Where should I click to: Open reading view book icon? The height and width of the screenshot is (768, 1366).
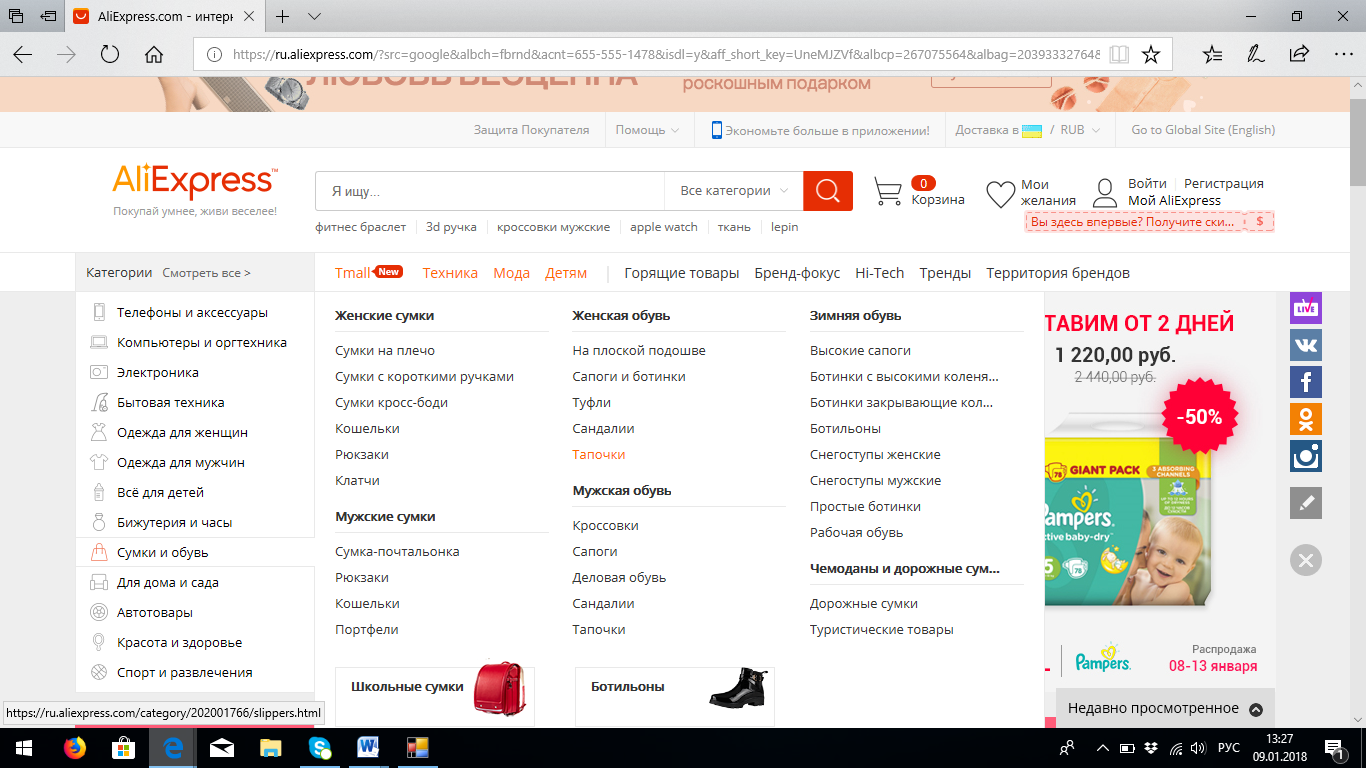click(1119, 54)
